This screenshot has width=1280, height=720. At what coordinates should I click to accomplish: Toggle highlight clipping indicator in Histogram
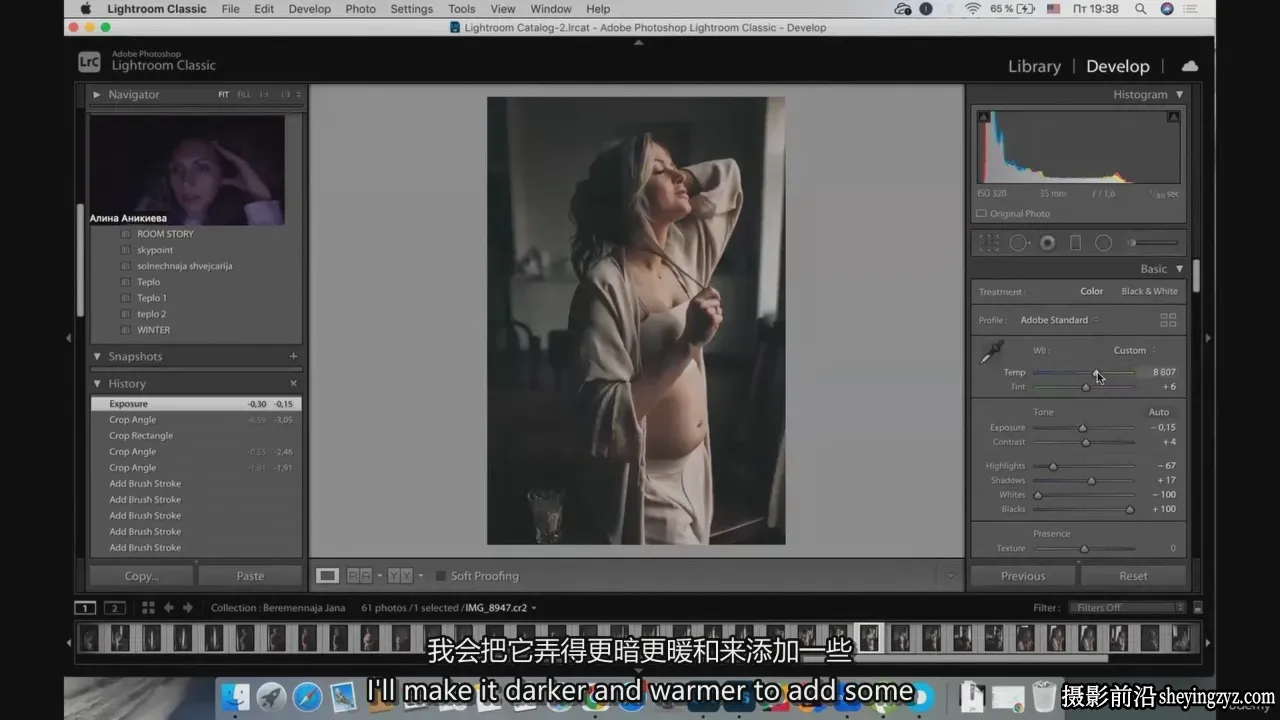(x=1174, y=117)
